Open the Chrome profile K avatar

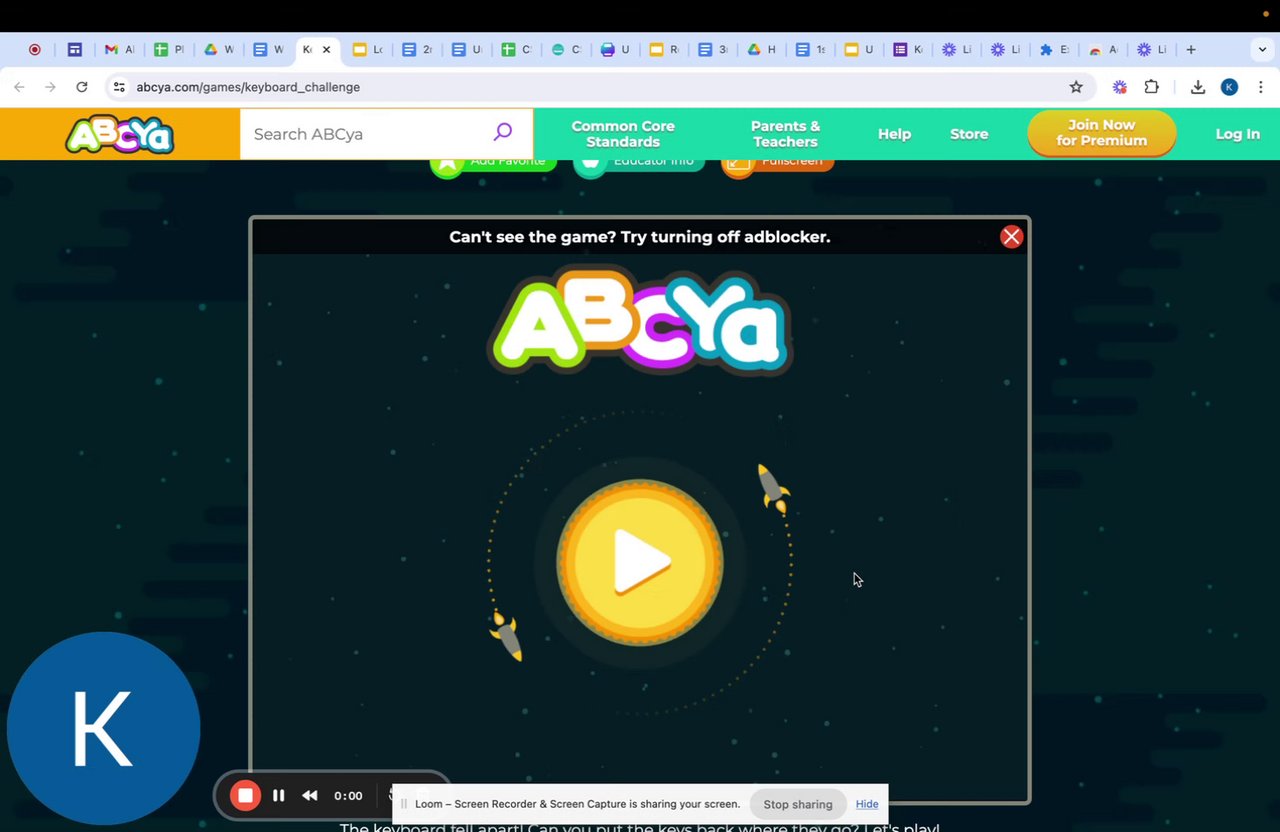point(1230,87)
